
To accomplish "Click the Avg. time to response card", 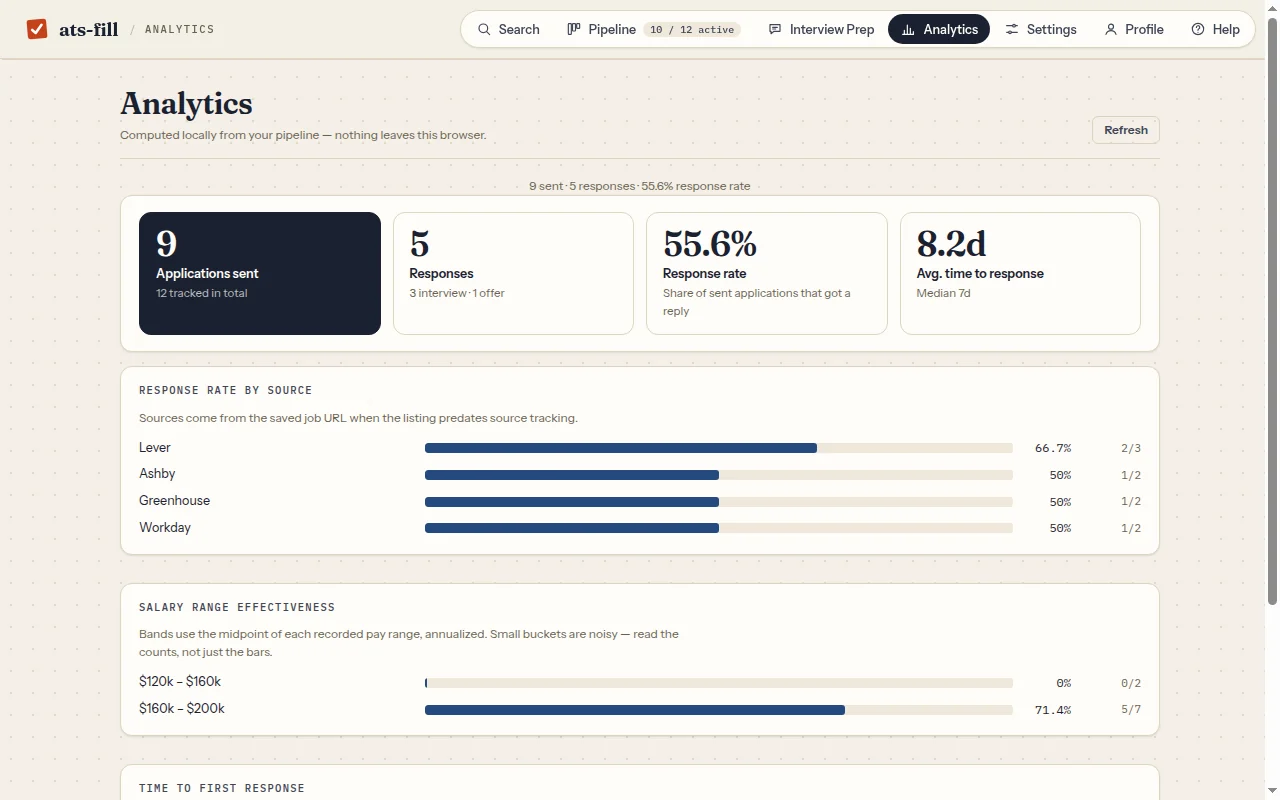I will tap(1020, 273).
